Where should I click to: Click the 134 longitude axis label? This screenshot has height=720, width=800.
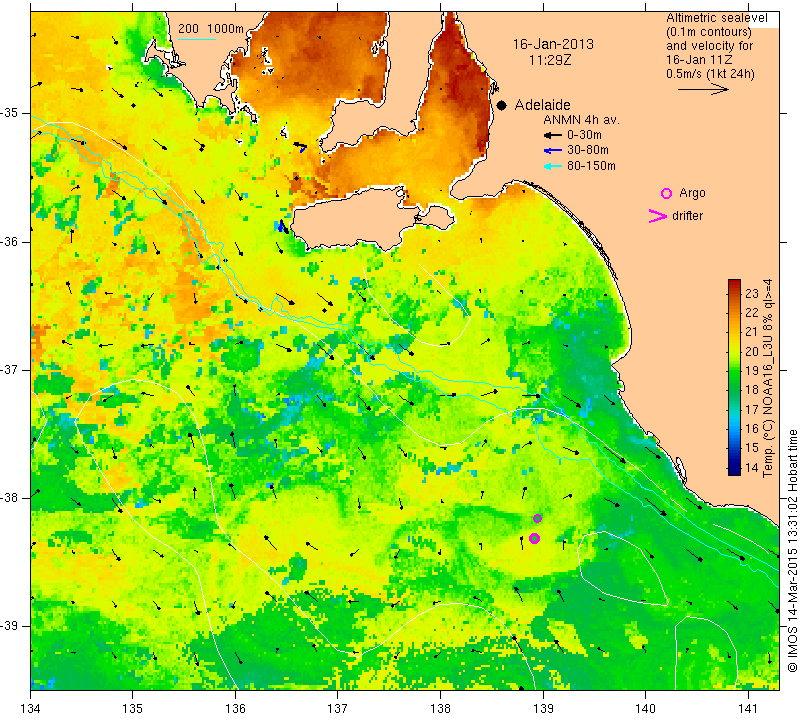(31, 708)
